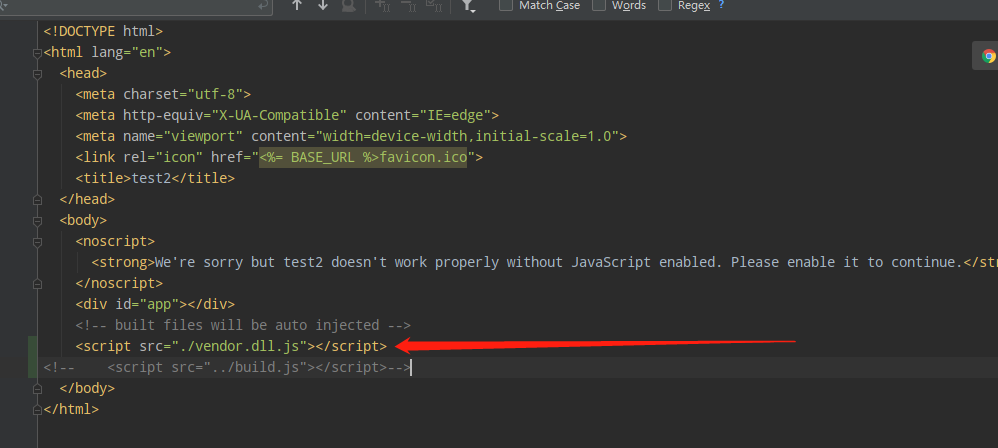
Task: Click the strong JavaScript warning text line
Action: pyautogui.click(x=544, y=262)
